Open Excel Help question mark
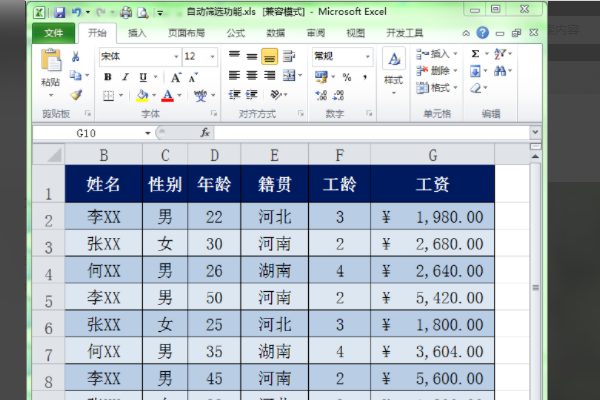The width and height of the screenshot is (600, 400). point(483,33)
